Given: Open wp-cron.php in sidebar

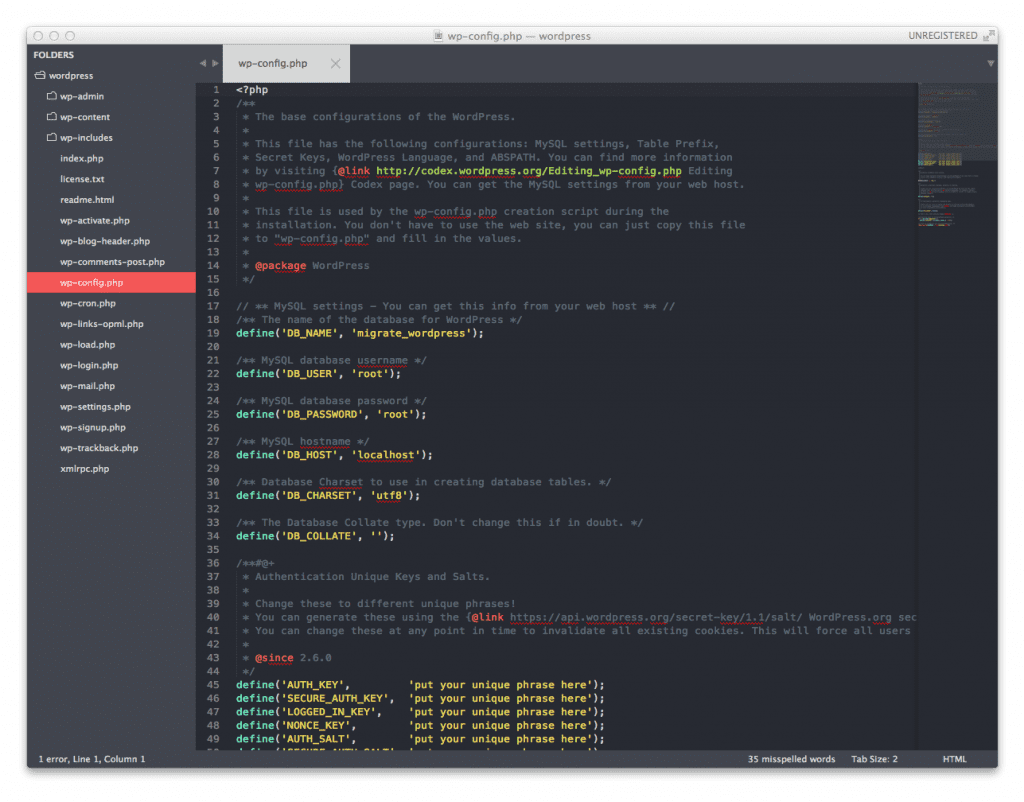Looking at the screenshot, I should (88, 304).
